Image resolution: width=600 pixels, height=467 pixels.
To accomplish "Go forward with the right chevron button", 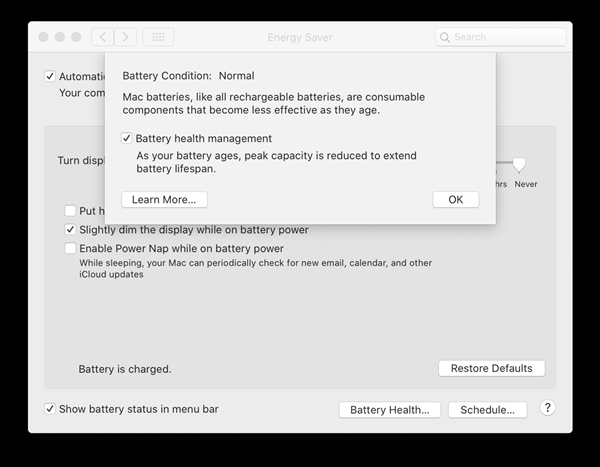I will pyautogui.click(x=125, y=37).
